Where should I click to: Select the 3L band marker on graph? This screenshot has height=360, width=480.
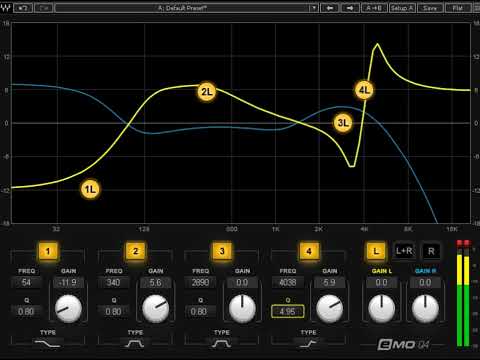point(343,123)
